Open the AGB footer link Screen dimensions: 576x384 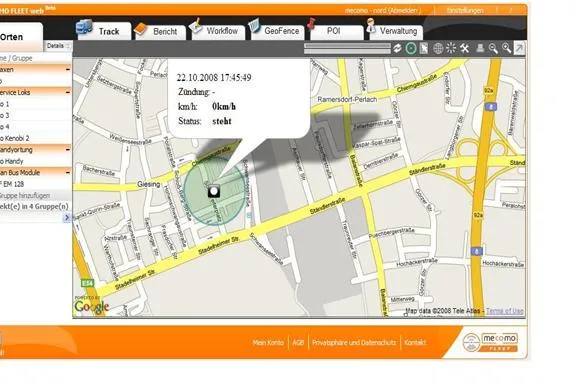(x=298, y=342)
